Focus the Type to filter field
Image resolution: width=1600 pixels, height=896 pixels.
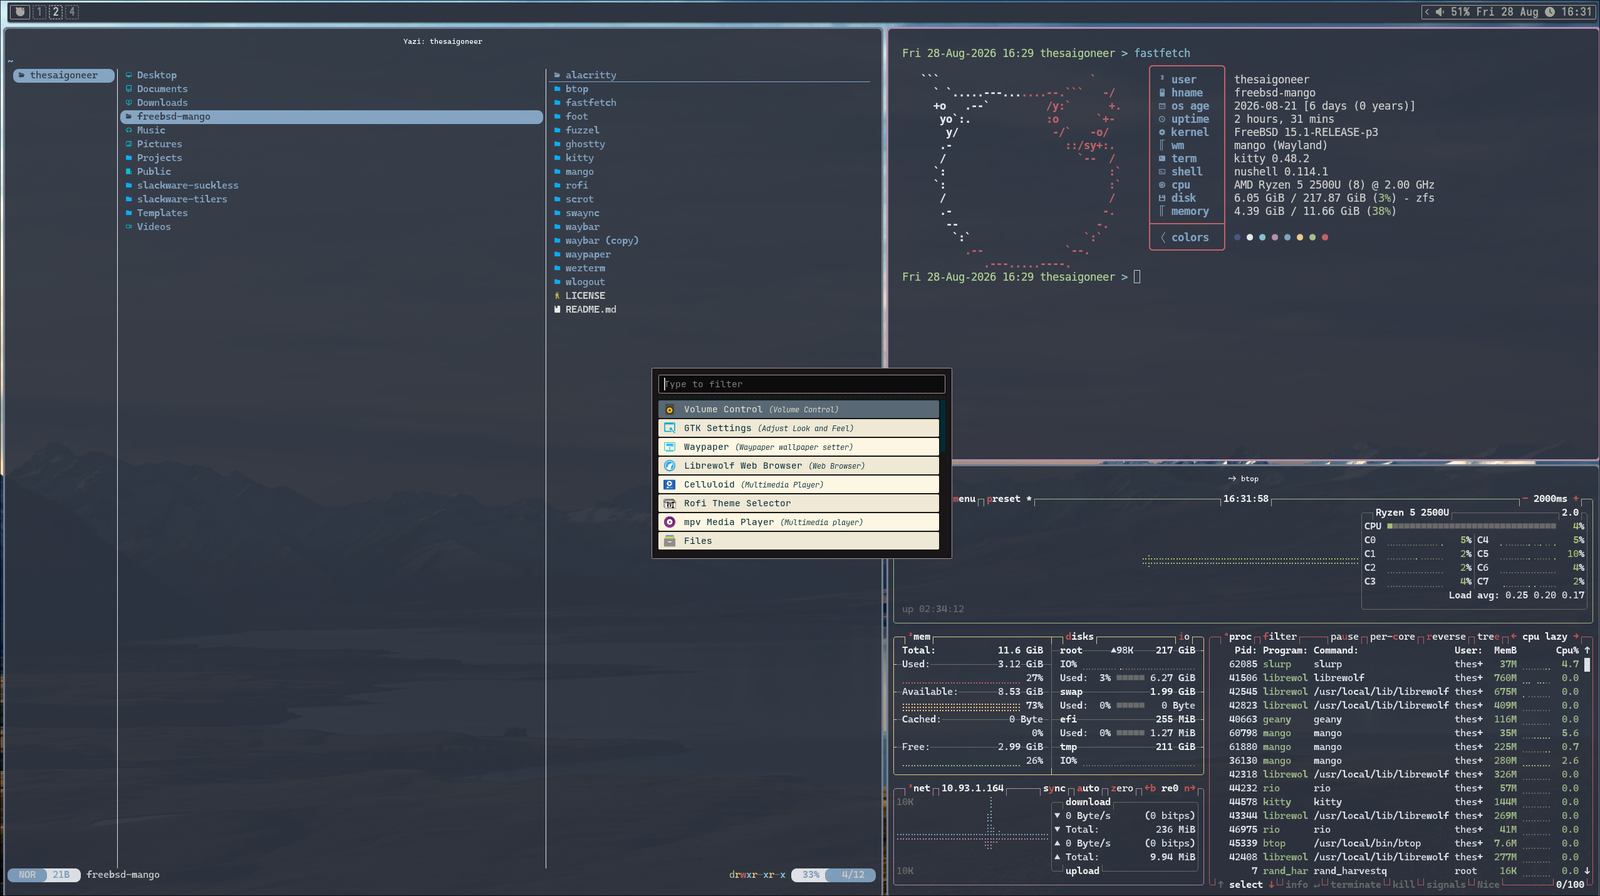tap(801, 384)
